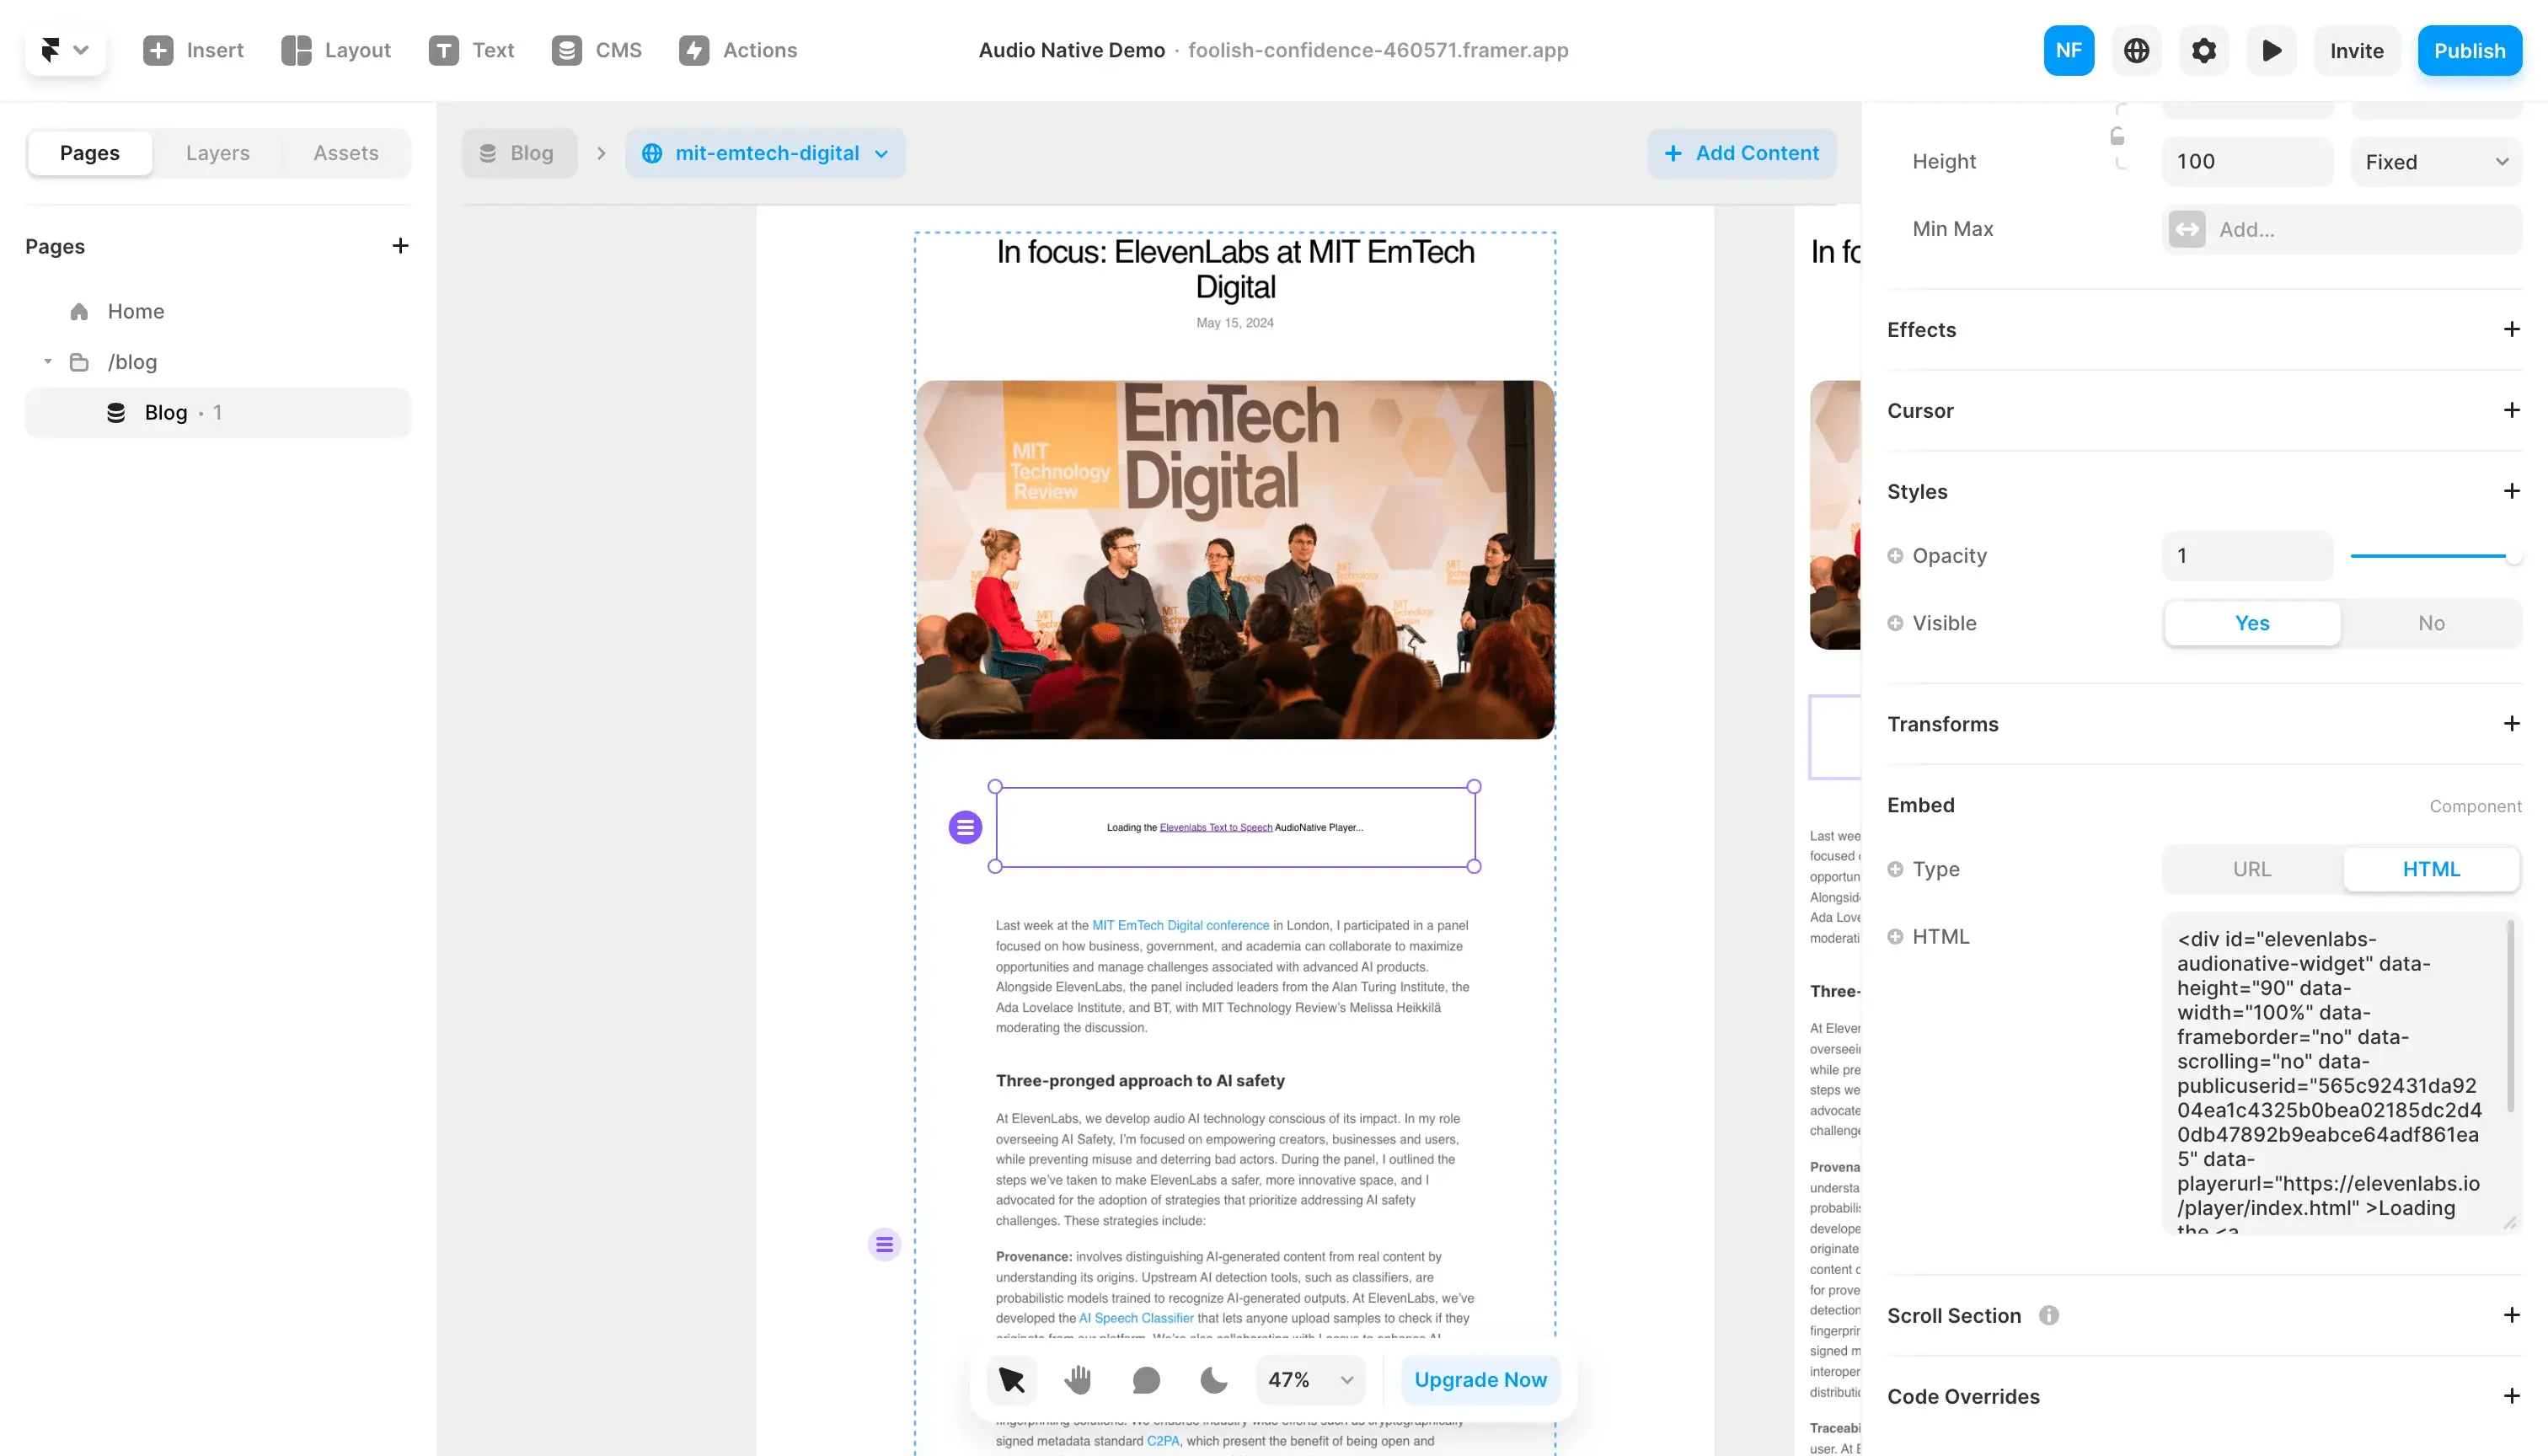Switch to the Layers tab

217,153
